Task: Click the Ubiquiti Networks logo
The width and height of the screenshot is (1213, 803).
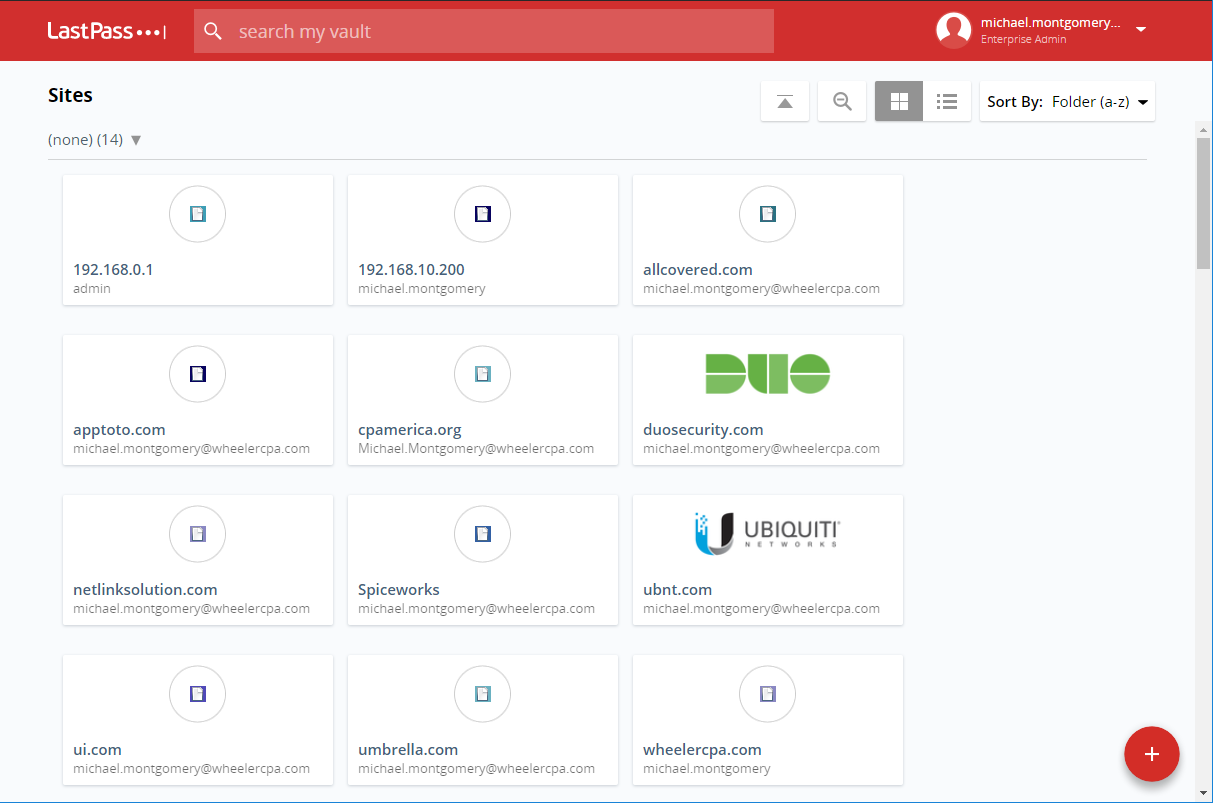Action: [768, 532]
